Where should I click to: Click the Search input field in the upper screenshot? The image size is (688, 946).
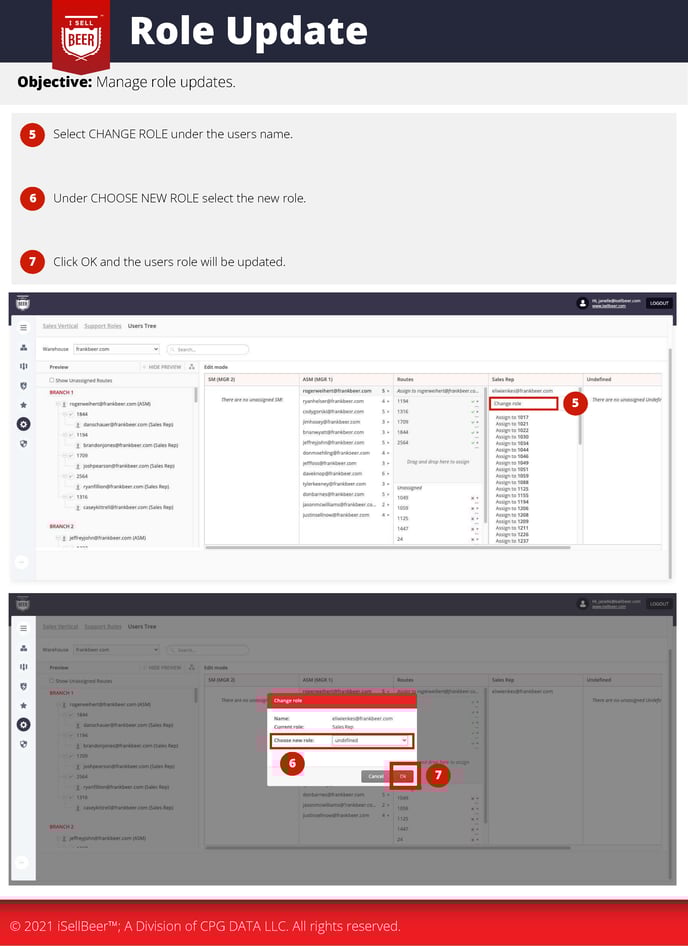(208, 349)
